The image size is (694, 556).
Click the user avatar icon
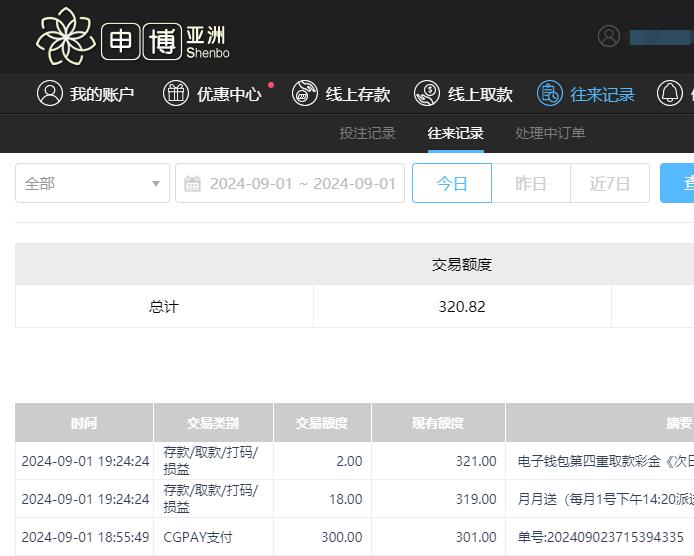point(609,36)
